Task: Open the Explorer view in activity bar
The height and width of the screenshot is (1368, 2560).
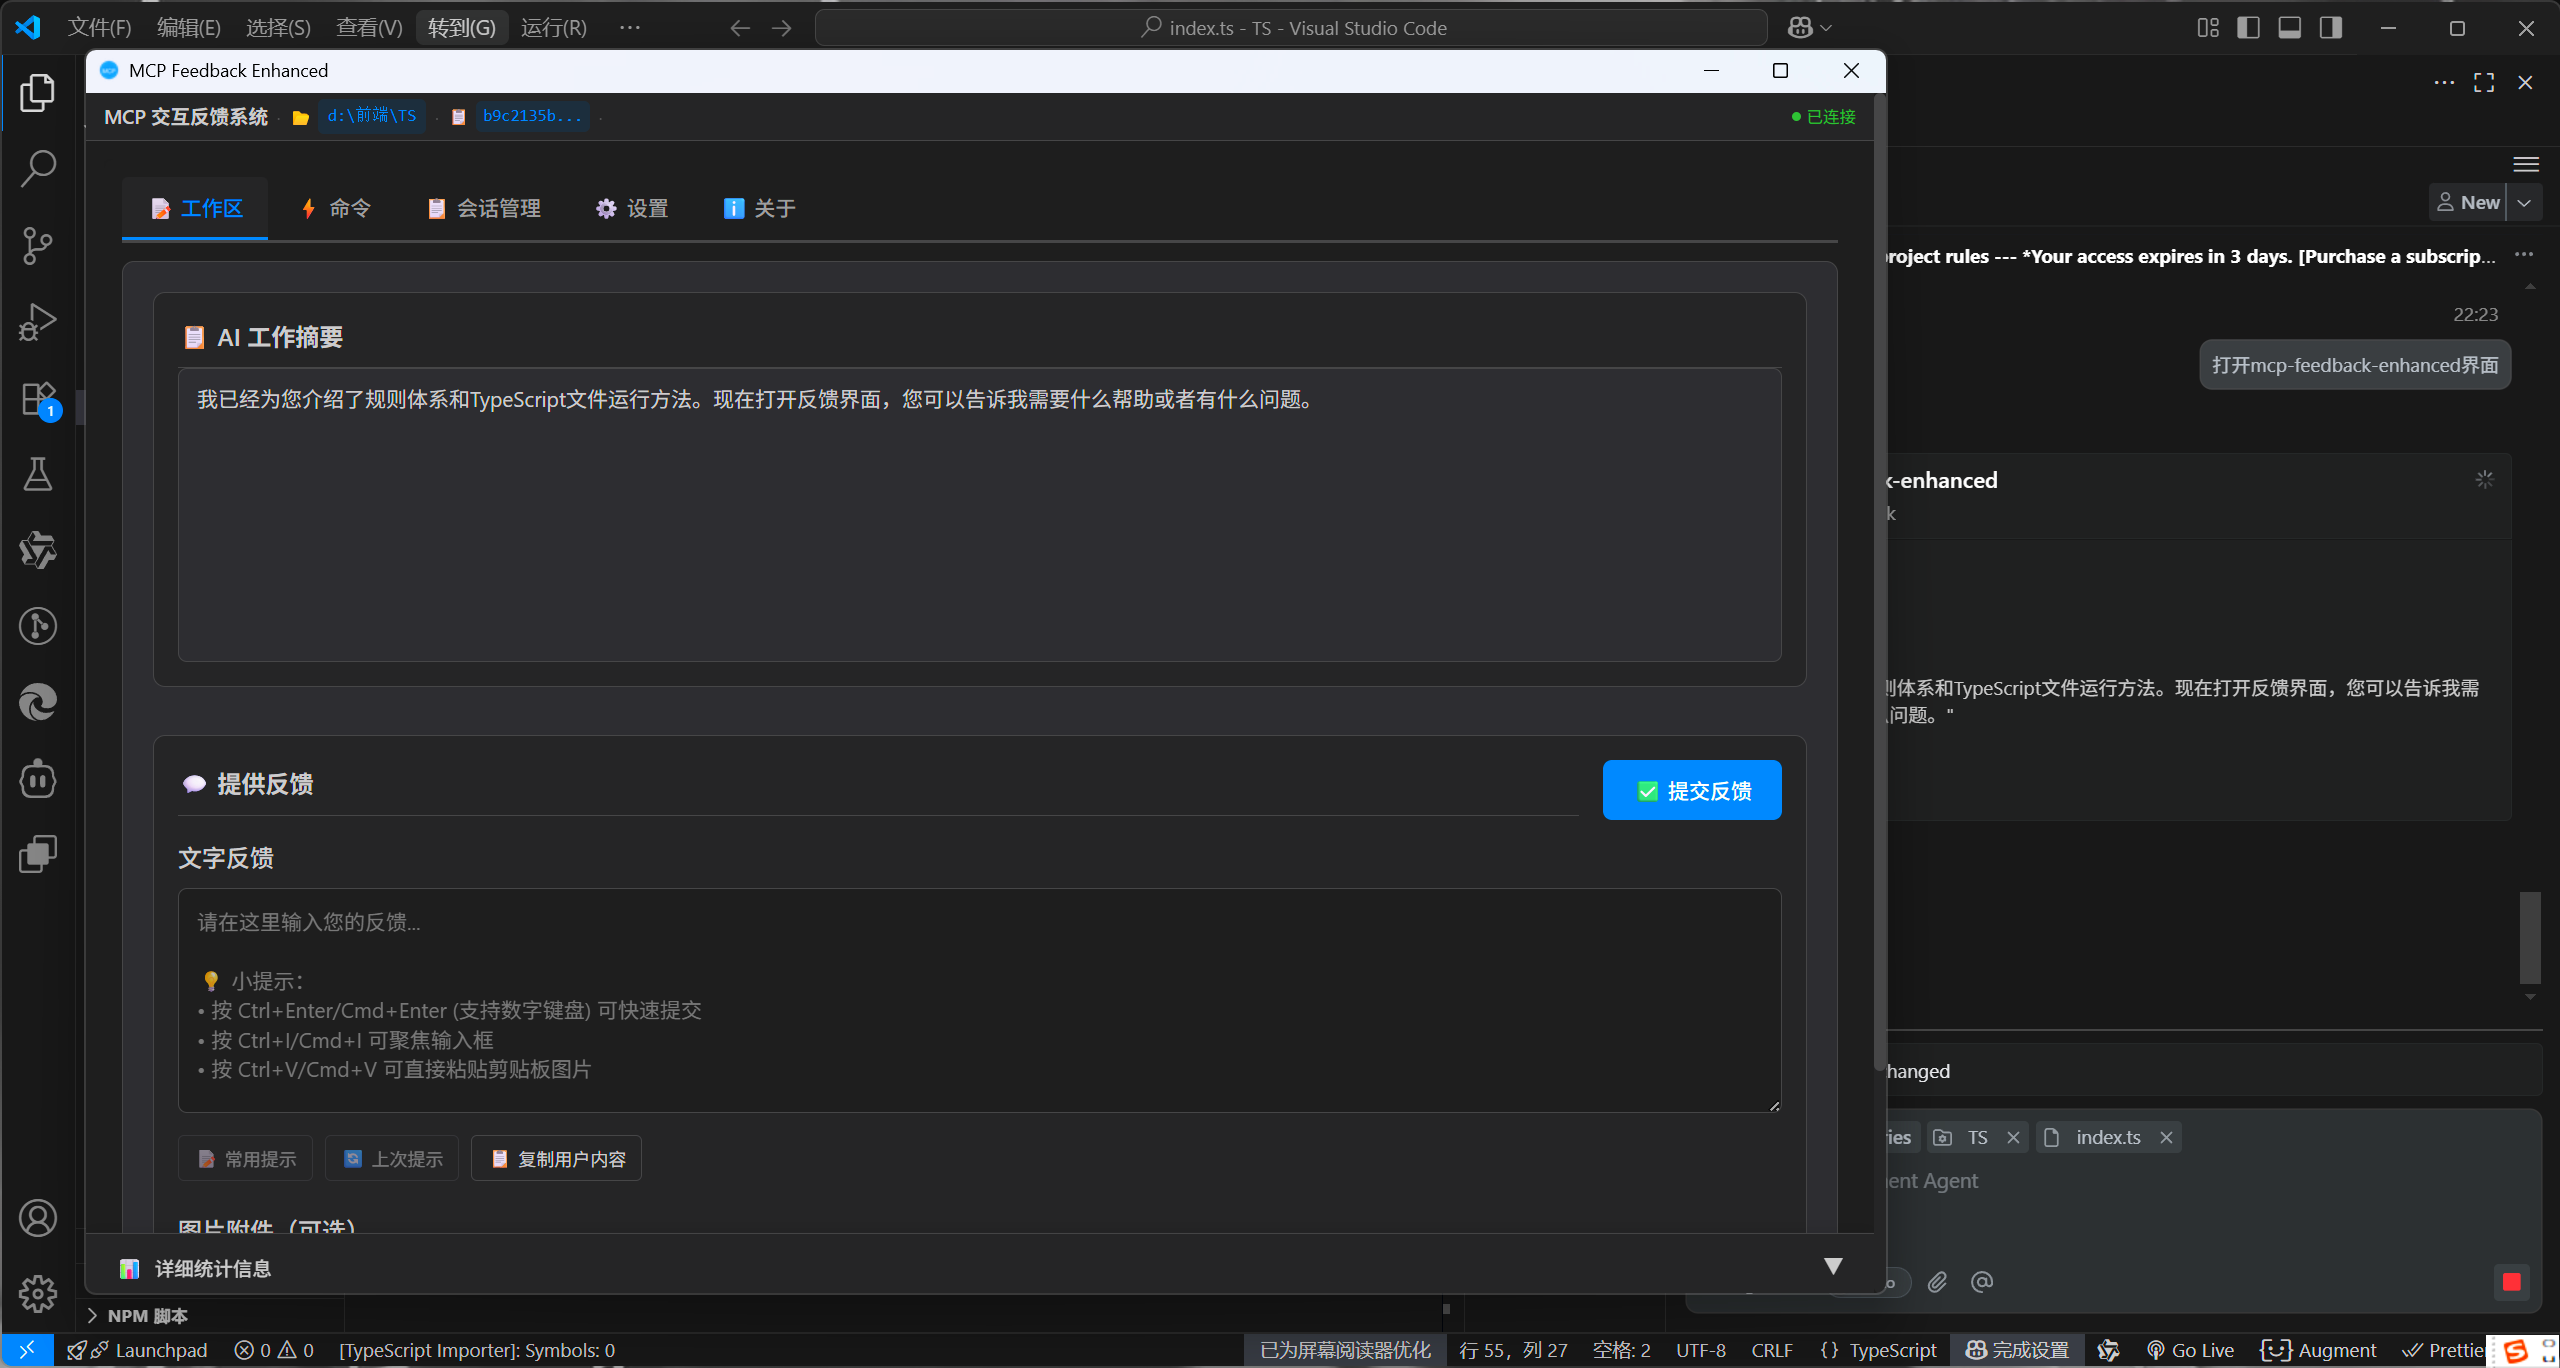Action: point(38,93)
